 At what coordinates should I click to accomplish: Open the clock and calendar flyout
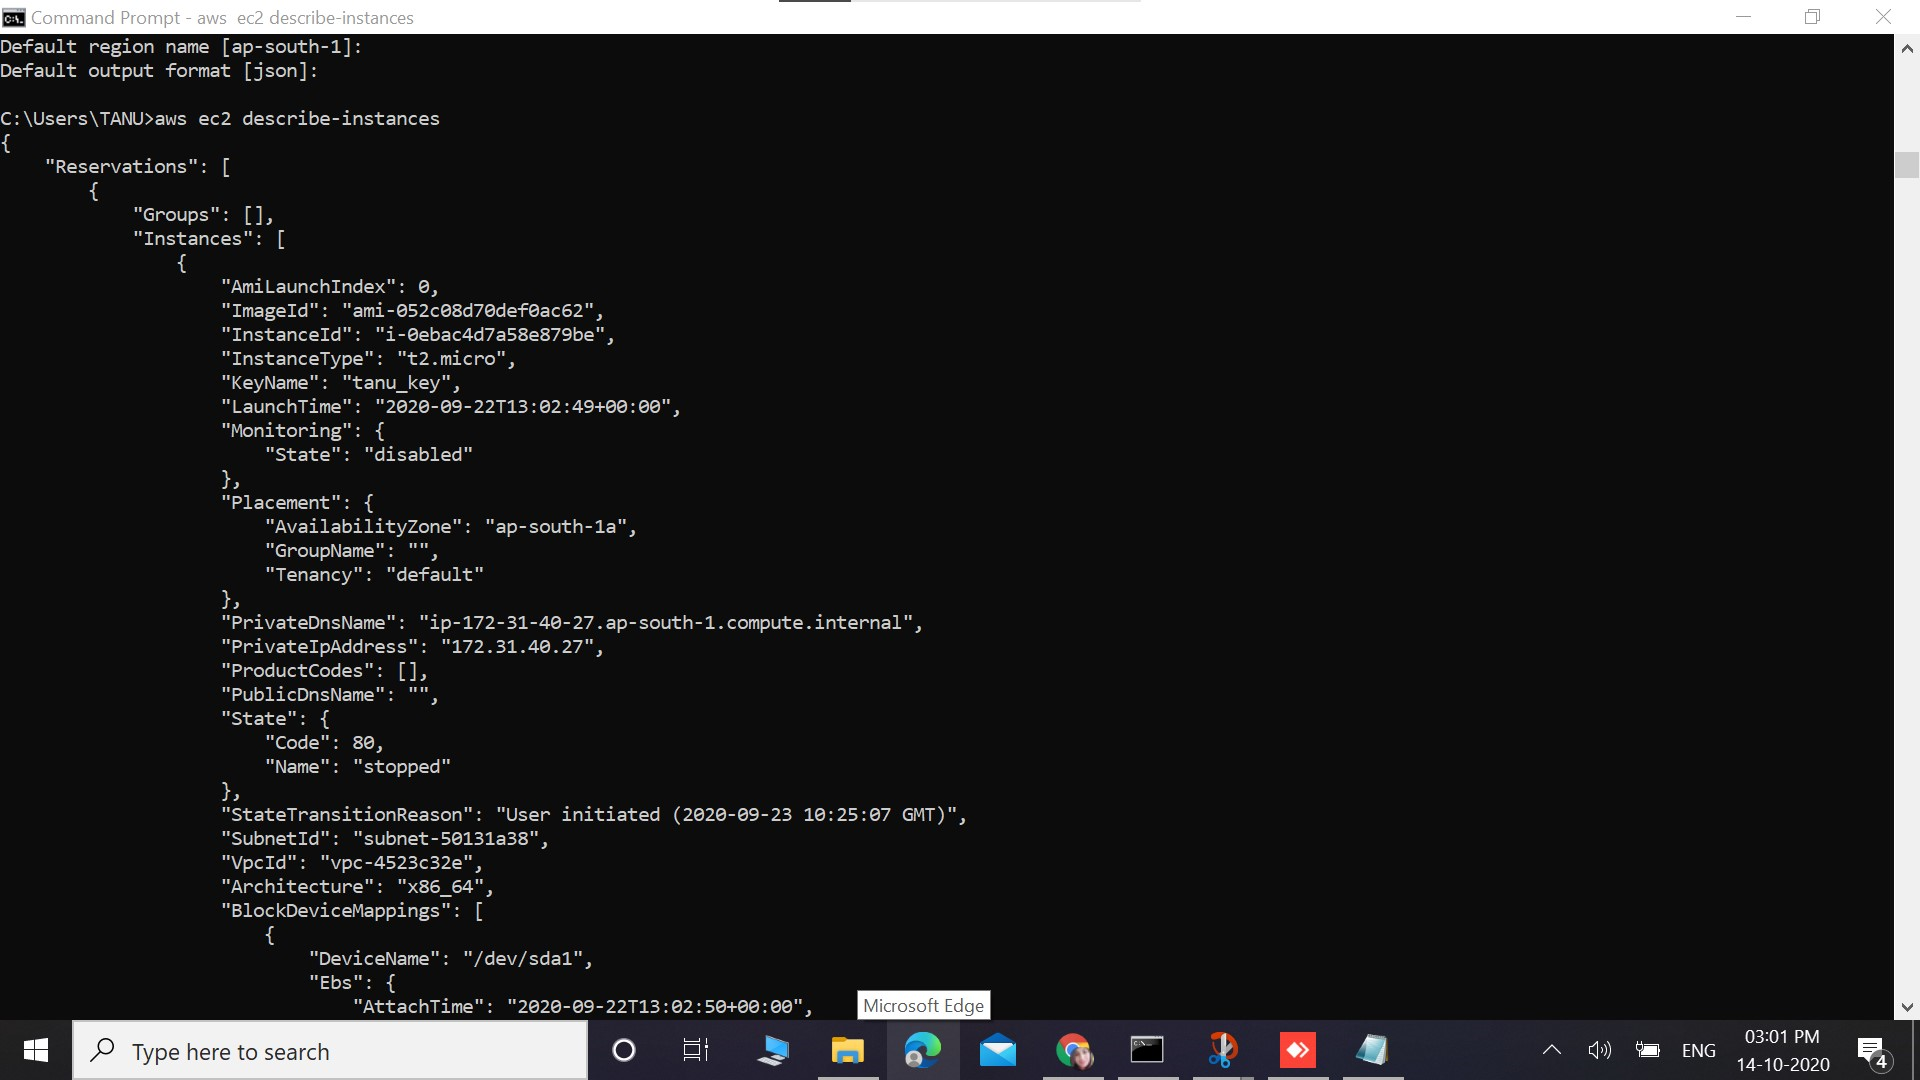(x=1783, y=1051)
